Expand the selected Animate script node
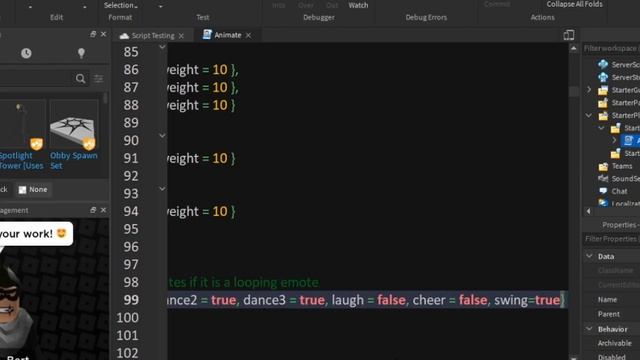Screen dimensions: 640x360 614,140
